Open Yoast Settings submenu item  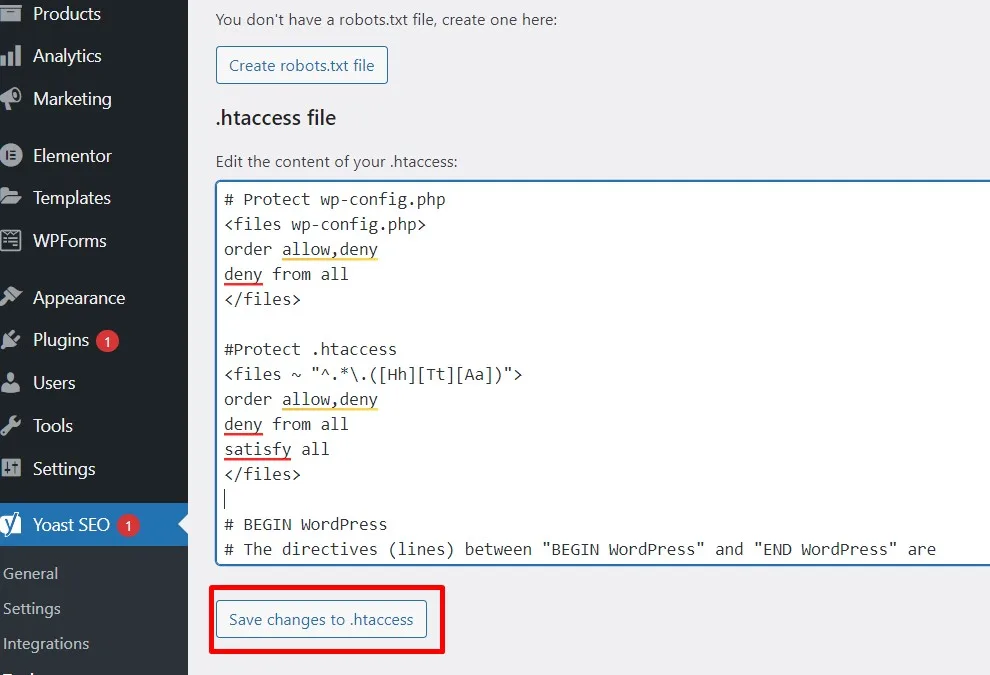[x=32, y=609]
